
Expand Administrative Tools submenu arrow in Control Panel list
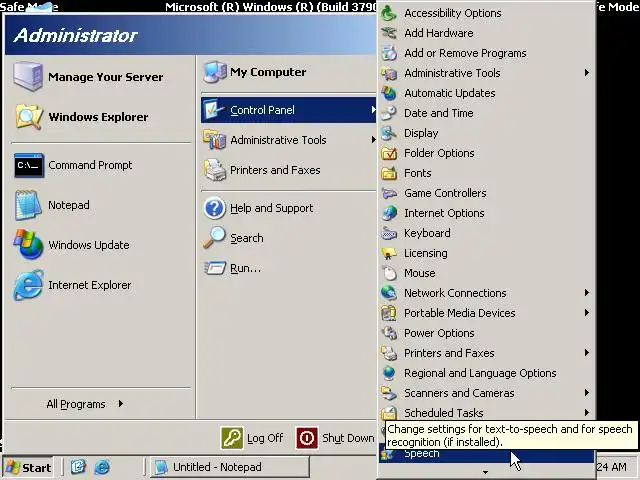587,73
